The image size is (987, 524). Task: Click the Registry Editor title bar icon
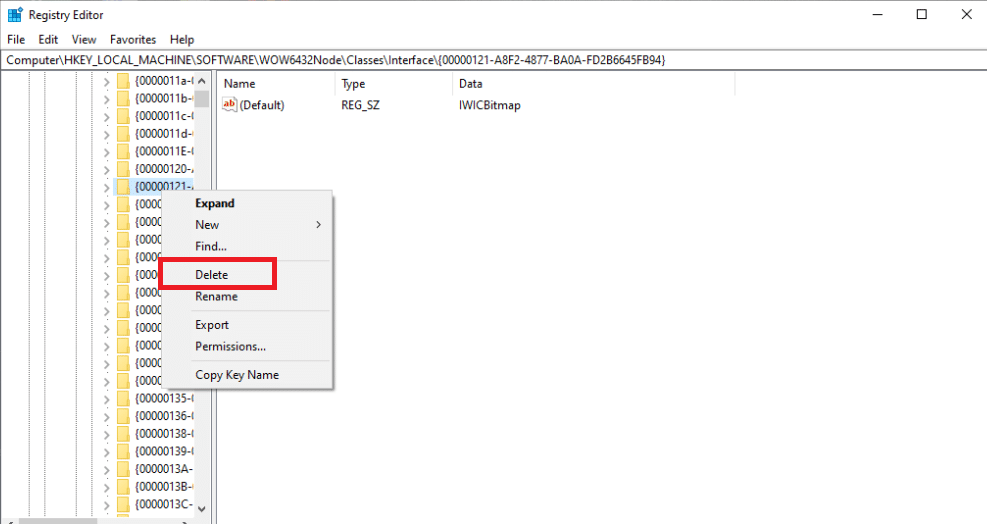tap(15, 14)
